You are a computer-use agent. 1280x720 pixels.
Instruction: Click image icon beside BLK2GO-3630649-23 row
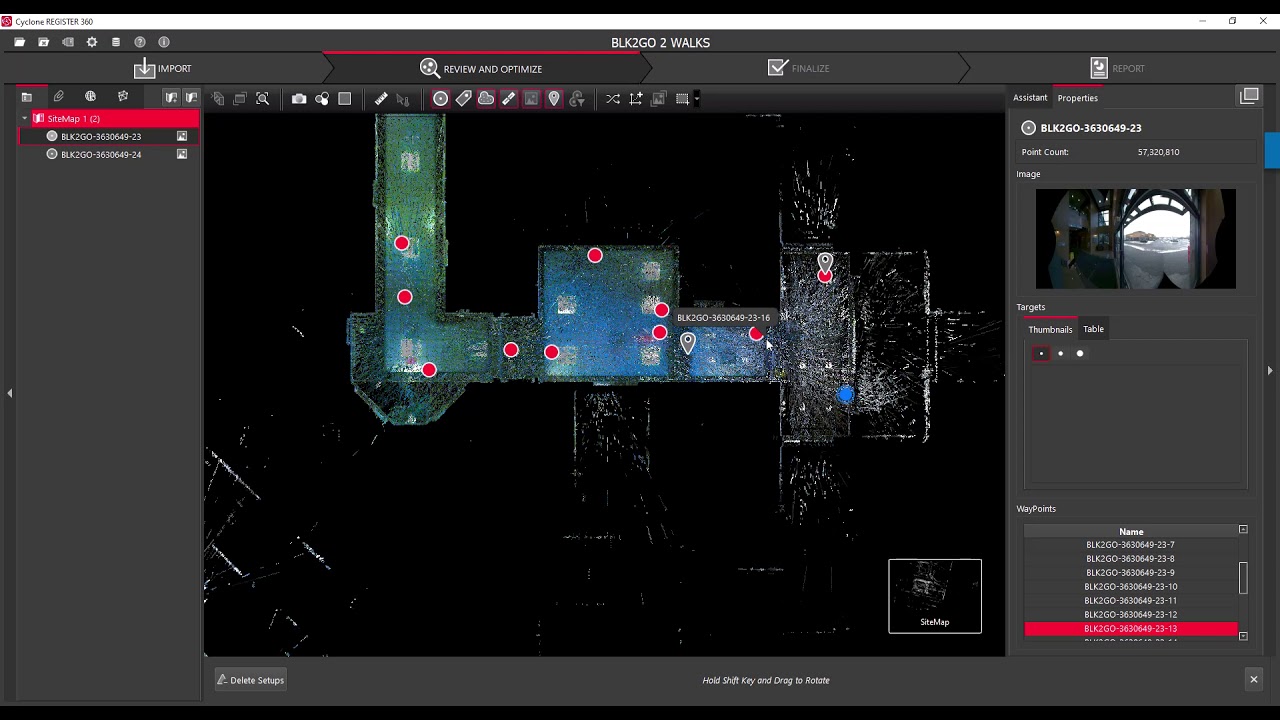182,136
